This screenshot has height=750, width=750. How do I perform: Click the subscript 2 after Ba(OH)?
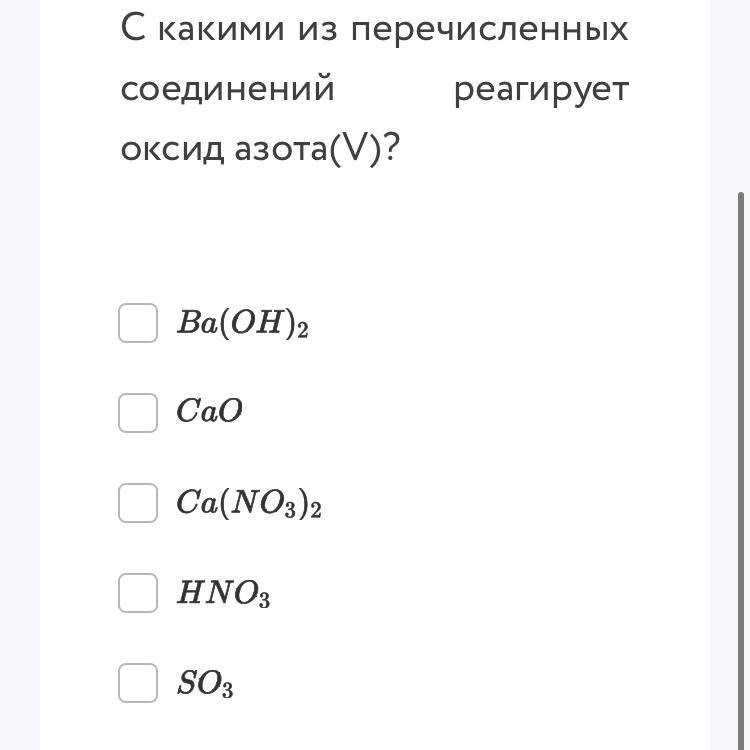pyautogui.click(x=303, y=331)
